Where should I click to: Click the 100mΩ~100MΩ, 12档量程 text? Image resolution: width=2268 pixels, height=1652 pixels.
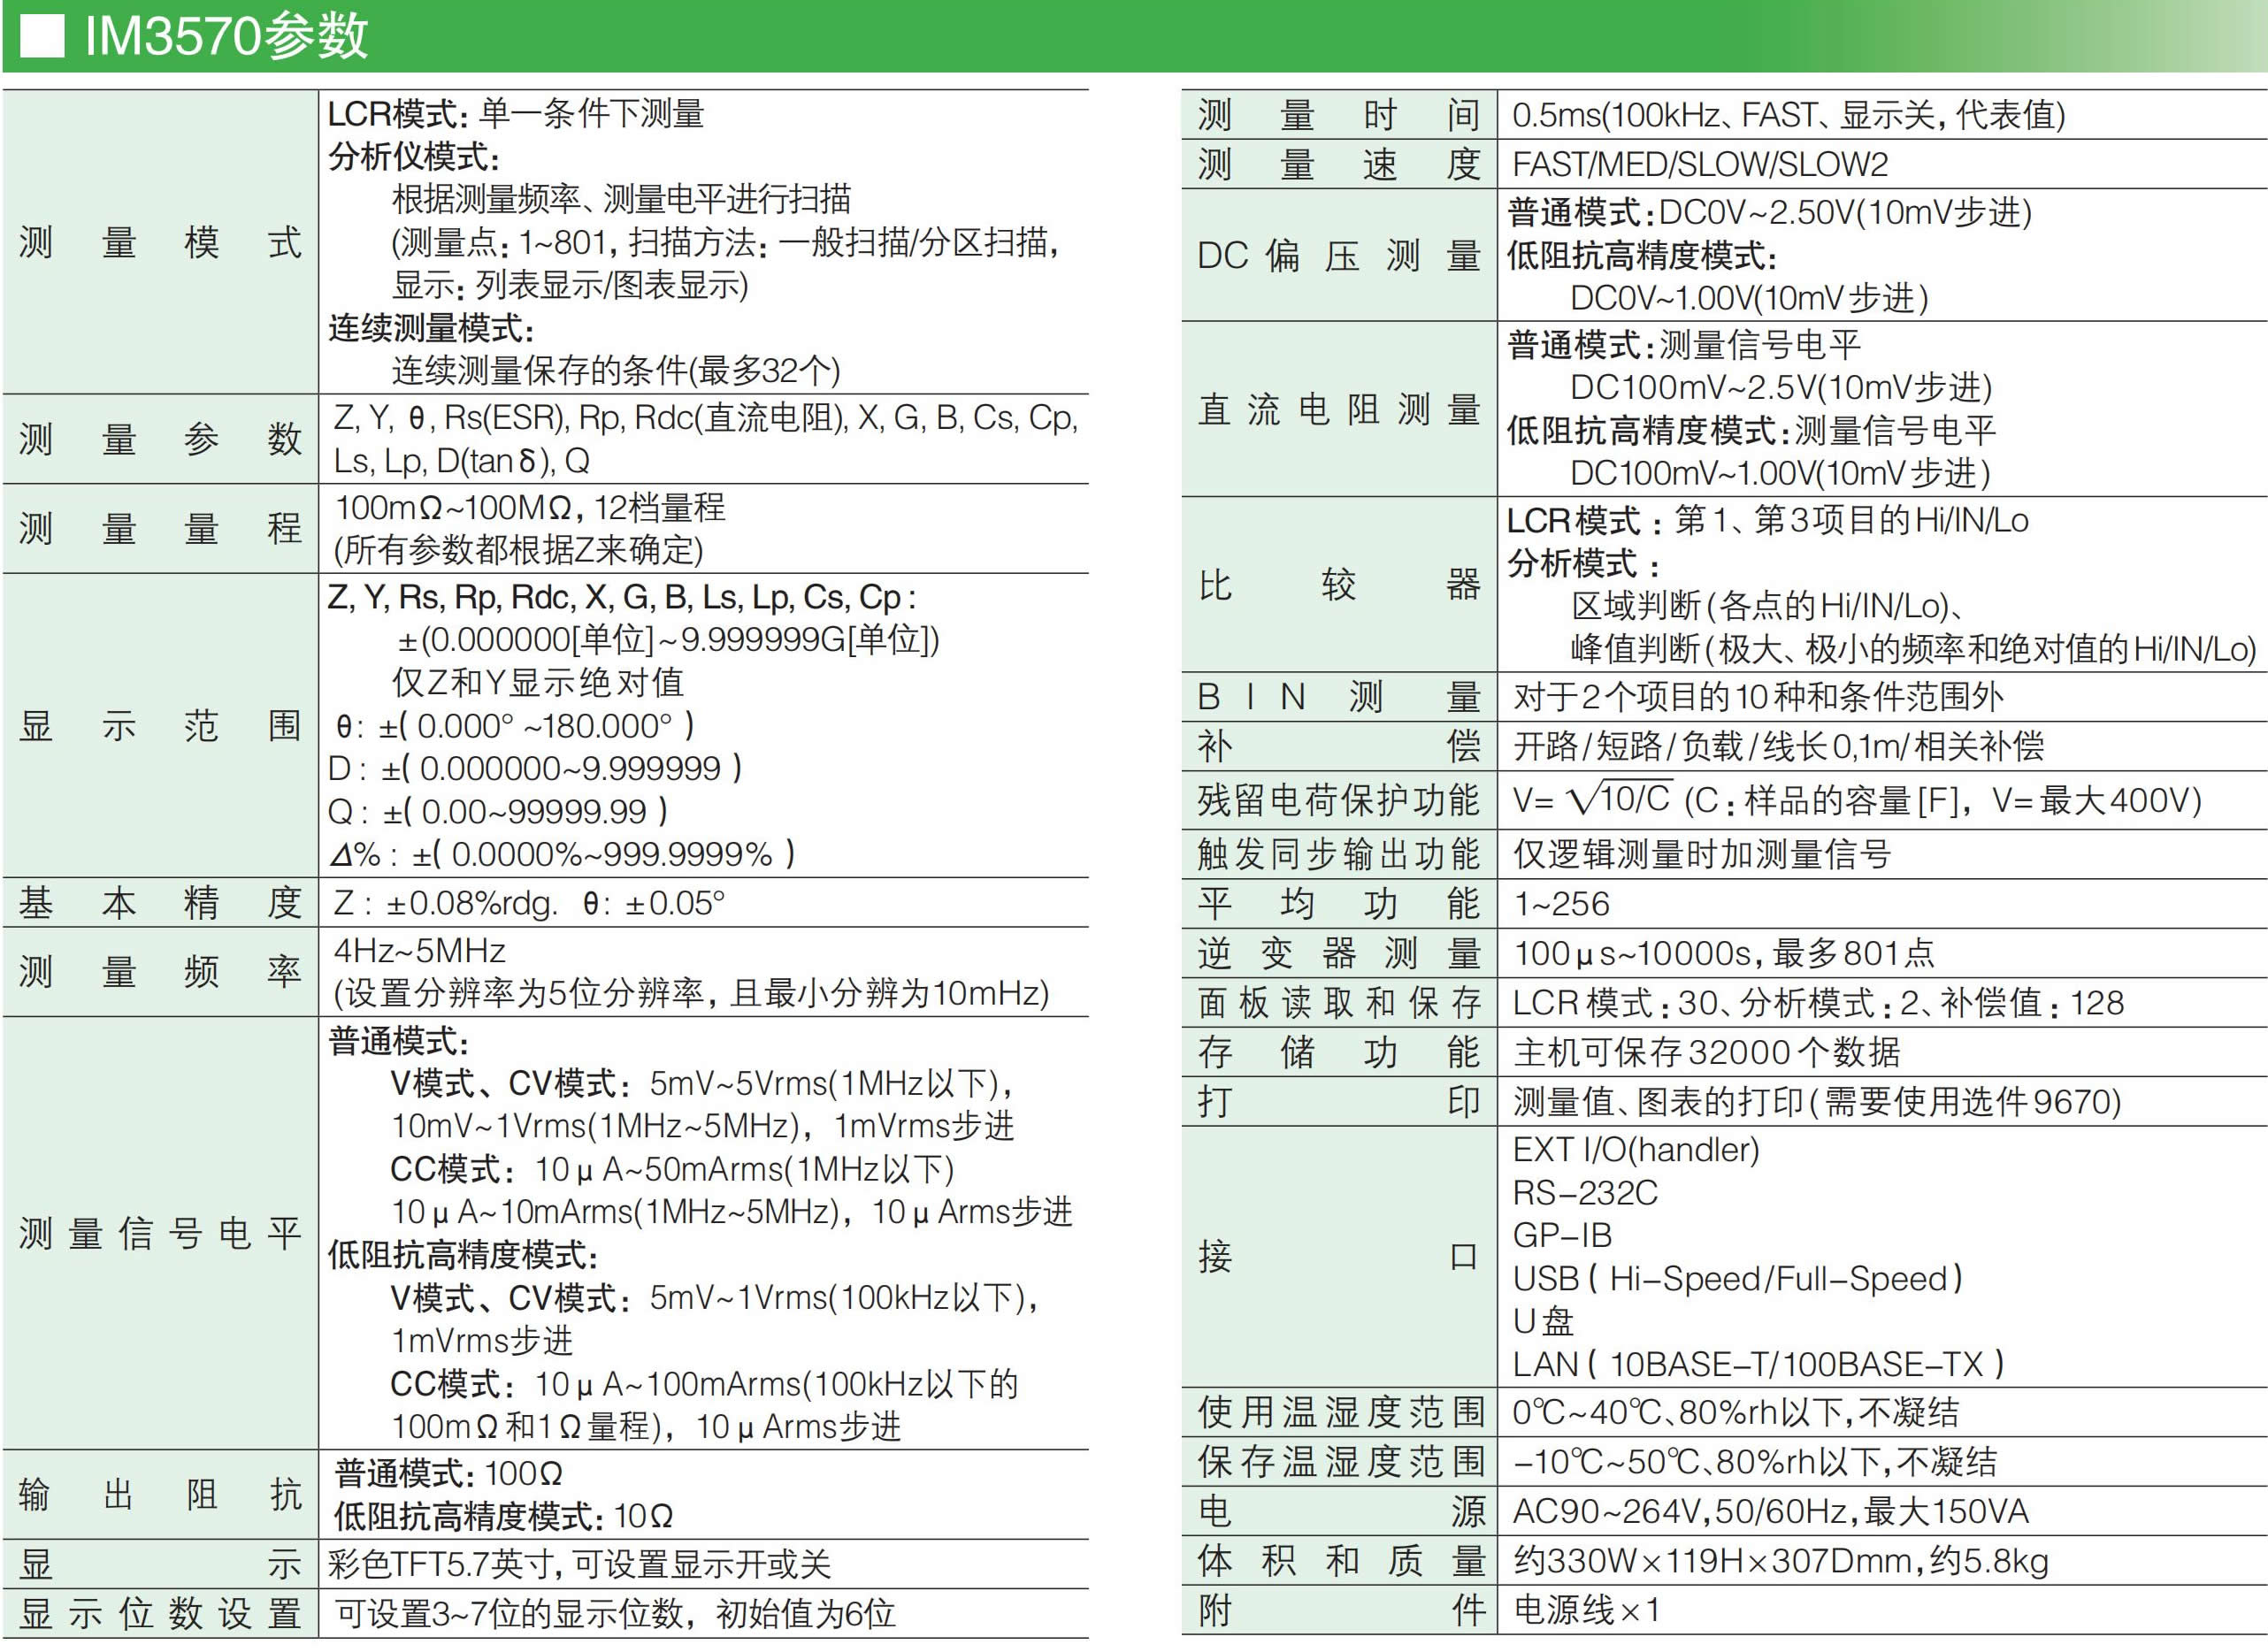tap(530, 508)
